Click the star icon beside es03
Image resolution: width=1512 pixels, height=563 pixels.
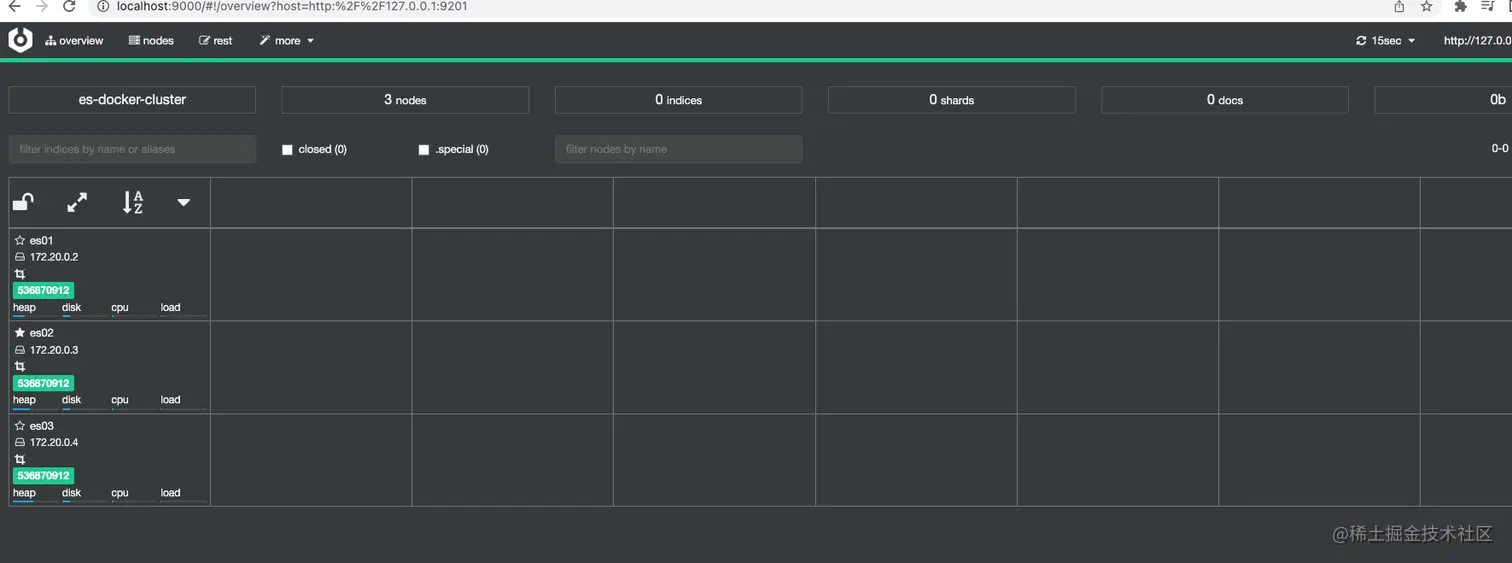19,426
